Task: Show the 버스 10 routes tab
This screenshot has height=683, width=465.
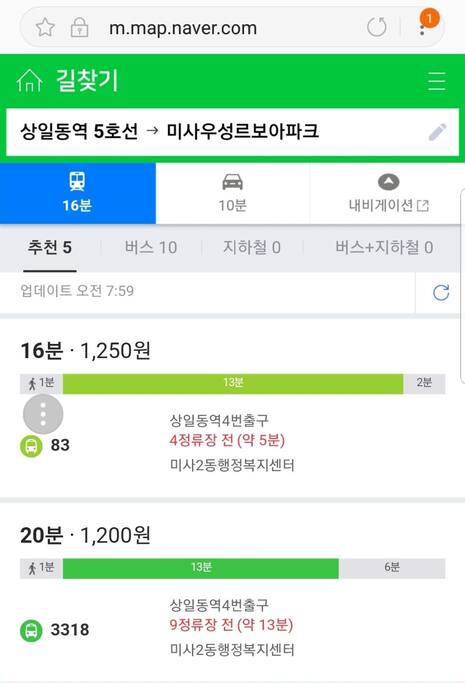Action: pos(151,248)
